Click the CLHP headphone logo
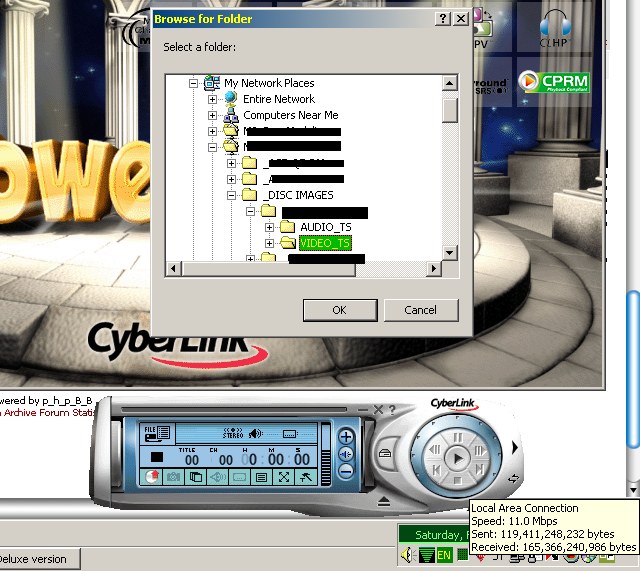This screenshot has width=640, height=571. [555, 29]
